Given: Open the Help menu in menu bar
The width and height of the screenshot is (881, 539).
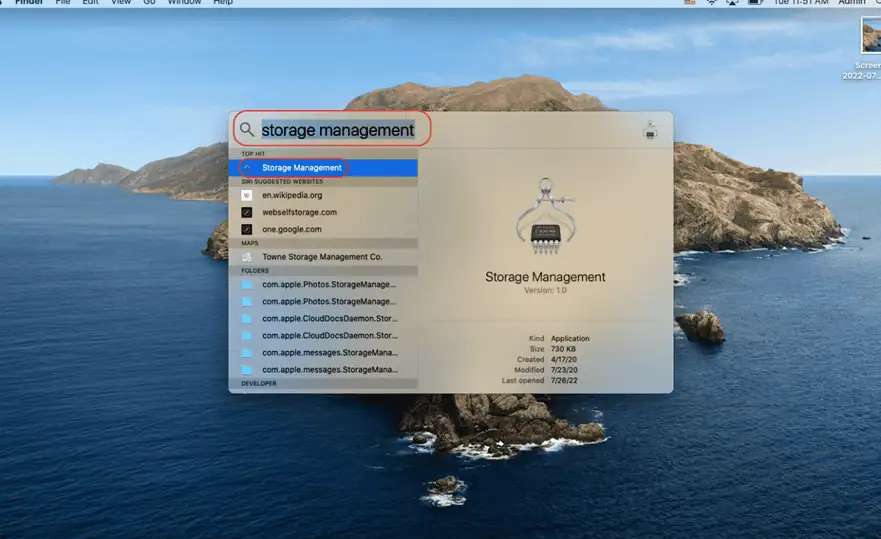Looking at the screenshot, I should [x=223, y=2].
